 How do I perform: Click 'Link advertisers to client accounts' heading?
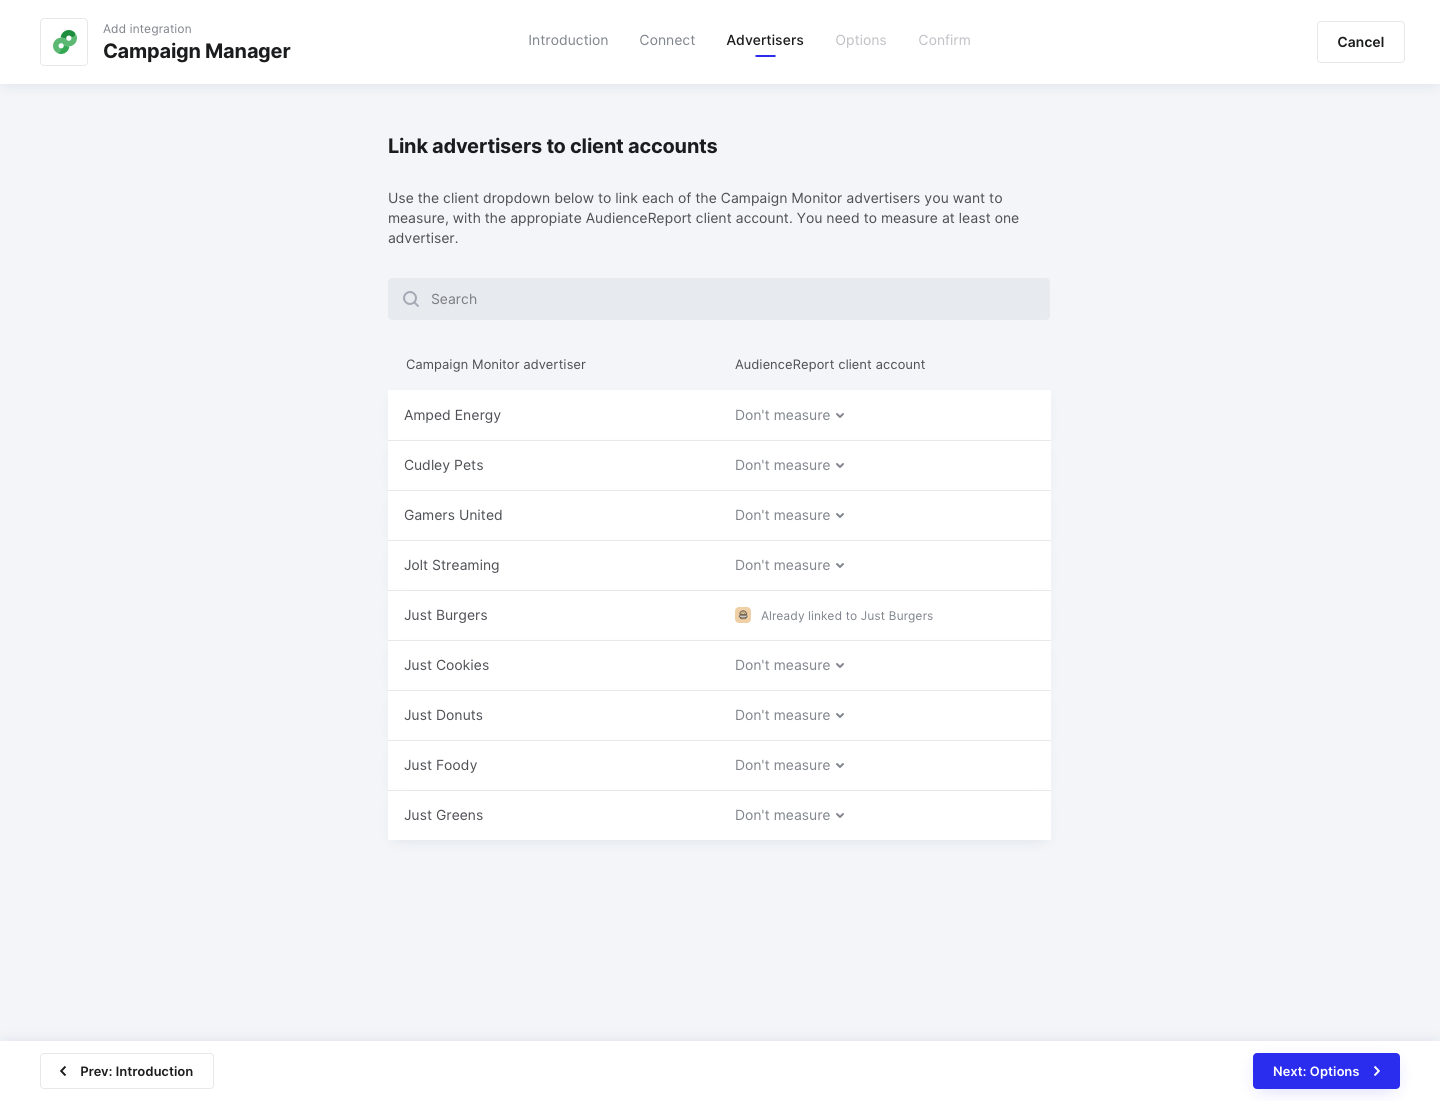[553, 146]
